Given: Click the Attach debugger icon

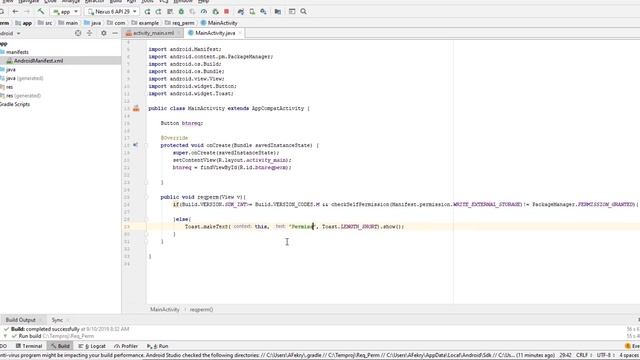Looking at the screenshot, I should (x=215, y=11).
